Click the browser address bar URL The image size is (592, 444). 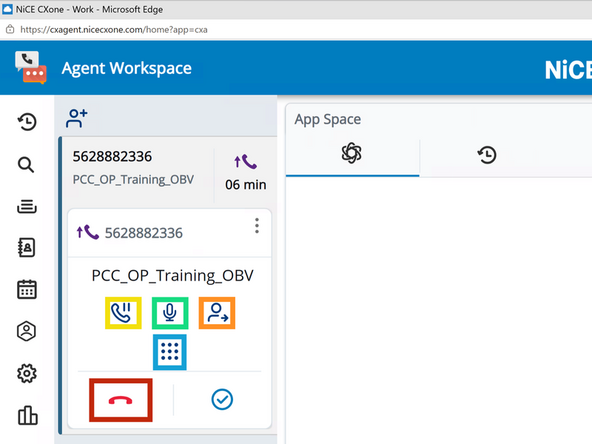(x=114, y=29)
